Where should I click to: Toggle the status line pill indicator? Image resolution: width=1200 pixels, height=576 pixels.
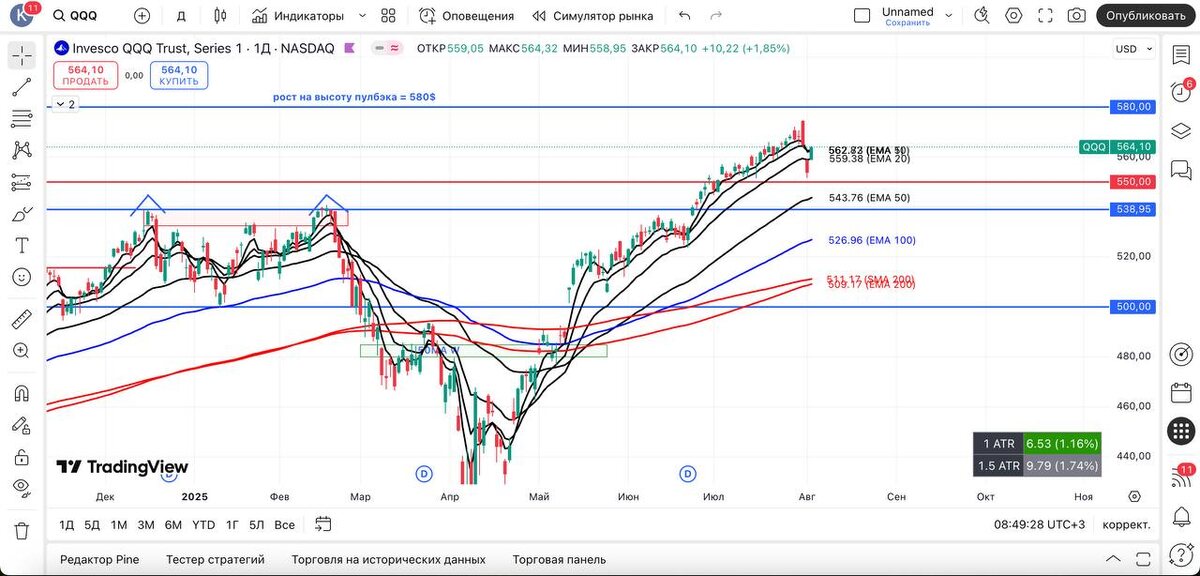386,48
